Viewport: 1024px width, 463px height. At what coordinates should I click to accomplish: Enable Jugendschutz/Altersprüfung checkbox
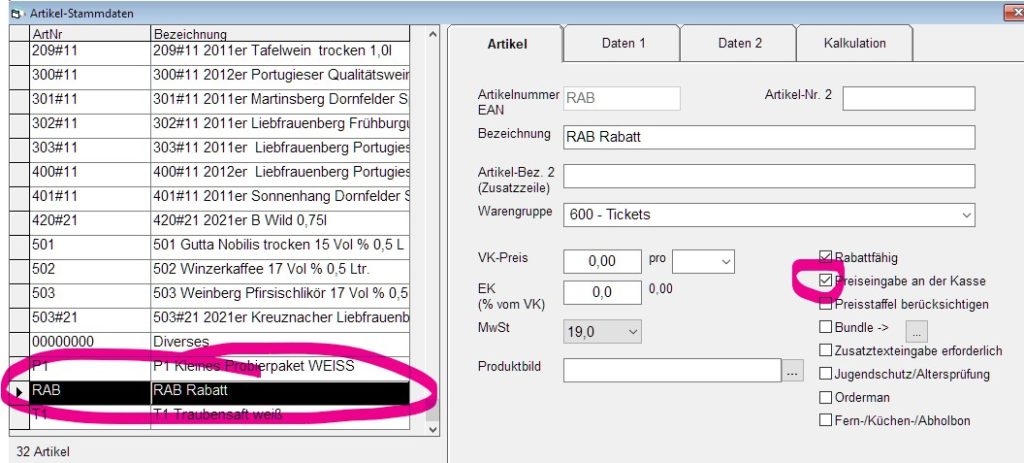[825, 374]
